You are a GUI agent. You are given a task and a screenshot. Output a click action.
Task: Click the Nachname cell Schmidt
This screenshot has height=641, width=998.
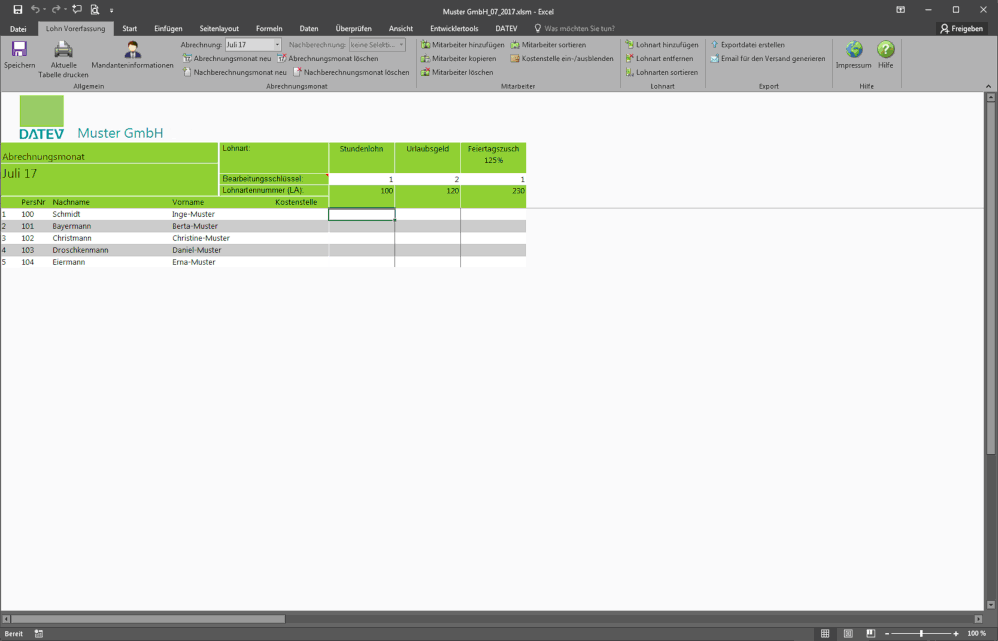(x=66, y=215)
